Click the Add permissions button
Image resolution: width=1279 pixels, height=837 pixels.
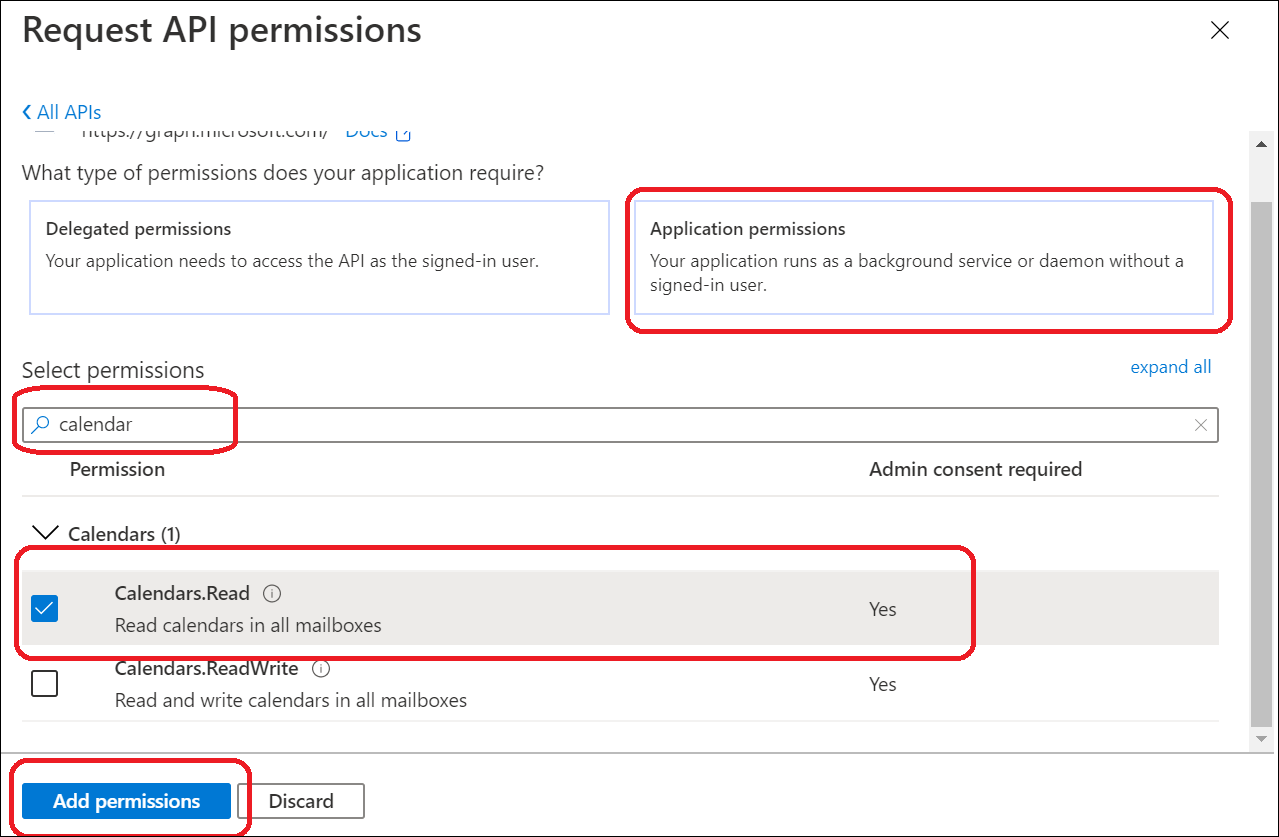tap(126, 801)
